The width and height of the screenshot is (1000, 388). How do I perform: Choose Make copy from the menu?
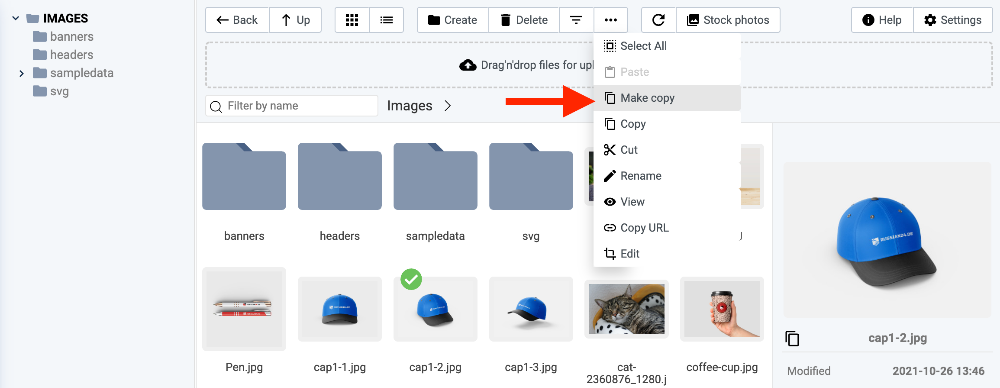tap(667, 98)
